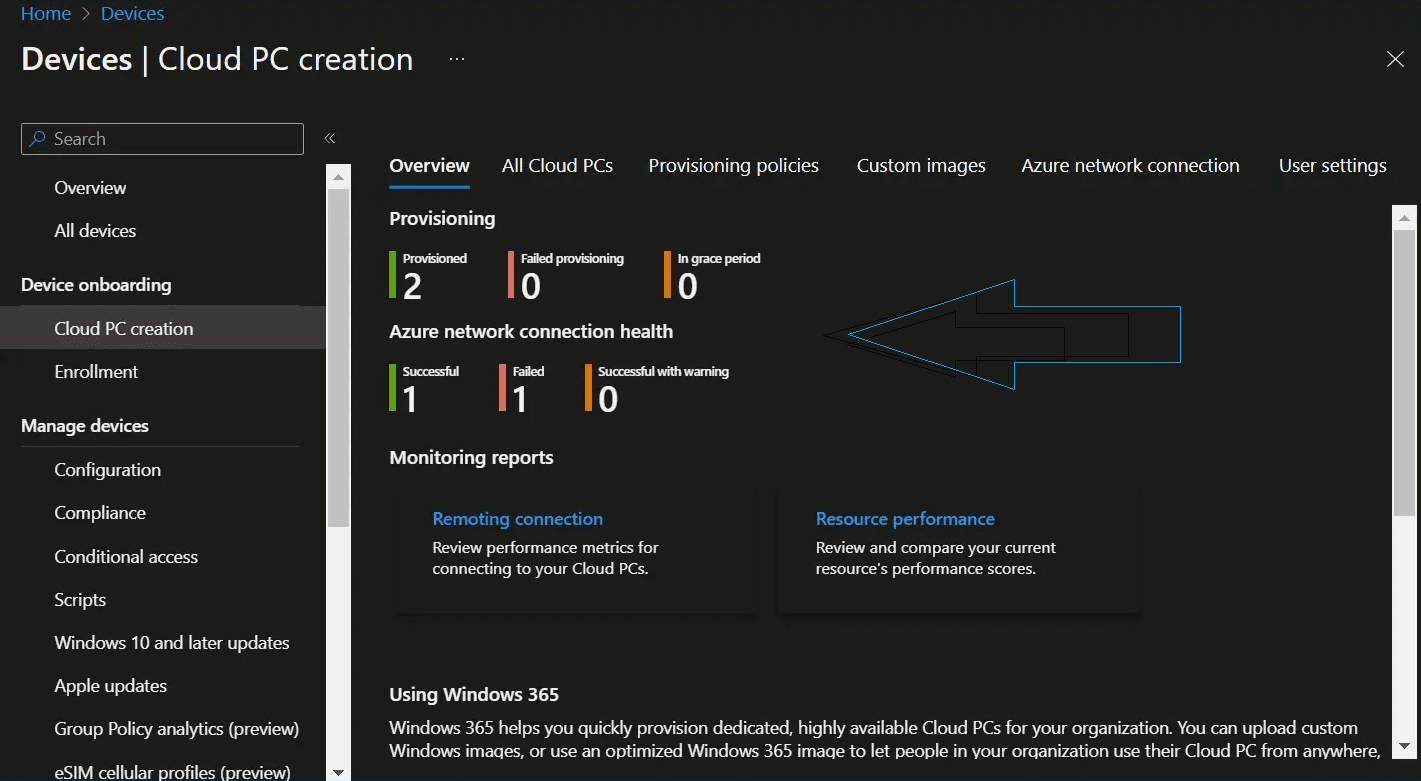Select Windows 10 and later updates

coord(171,642)
